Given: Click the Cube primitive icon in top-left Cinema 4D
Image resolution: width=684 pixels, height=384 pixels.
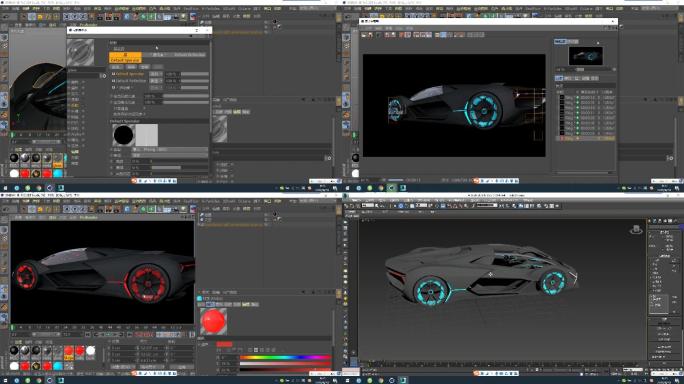Looking at the screenshot, I should [127, 17].
